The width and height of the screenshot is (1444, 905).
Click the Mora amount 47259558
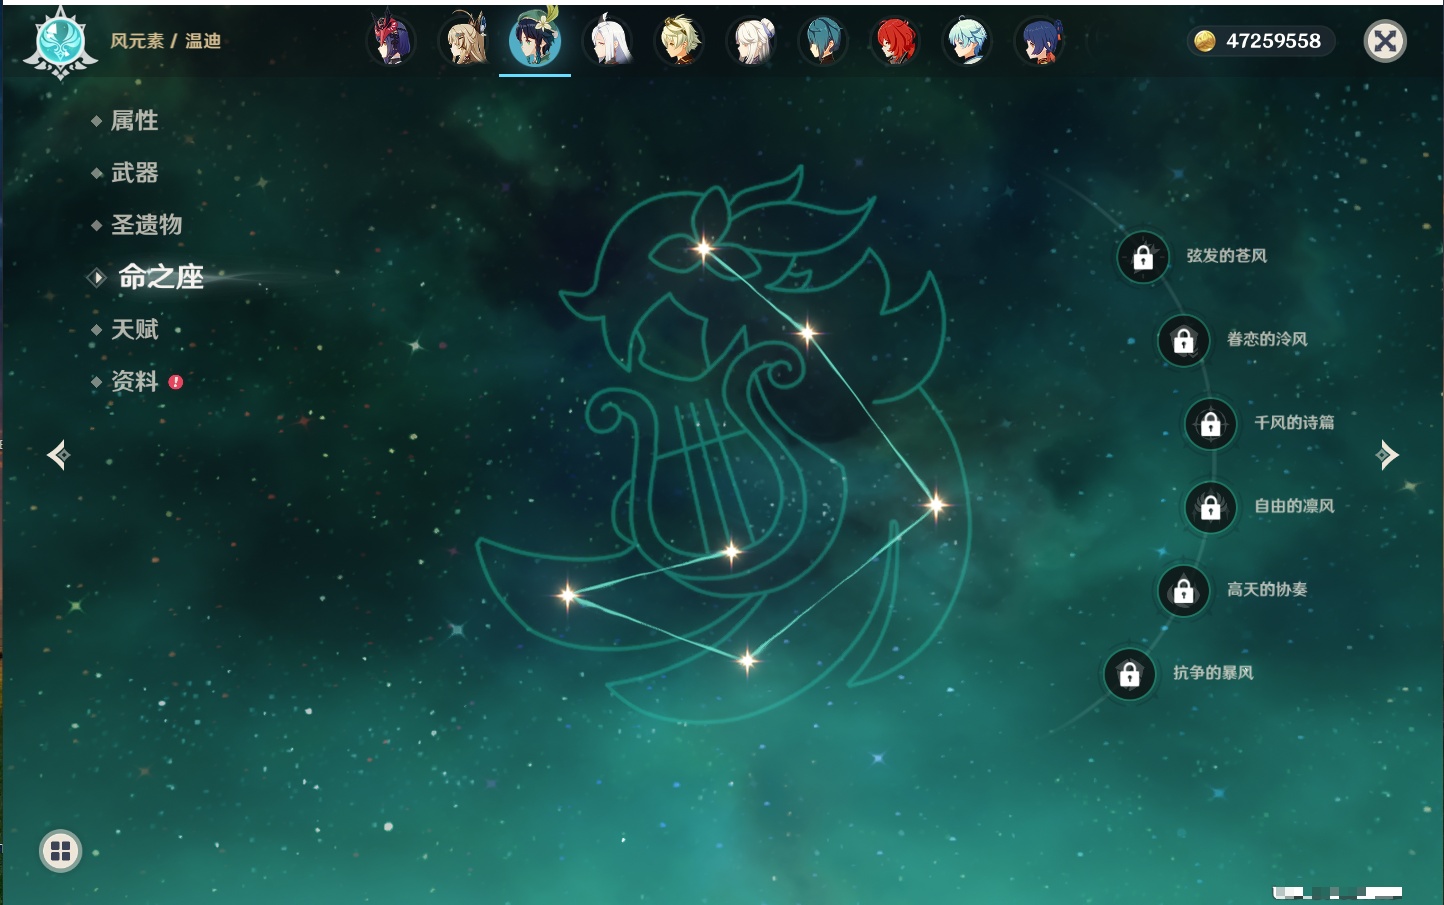(x=1273, y=41)
